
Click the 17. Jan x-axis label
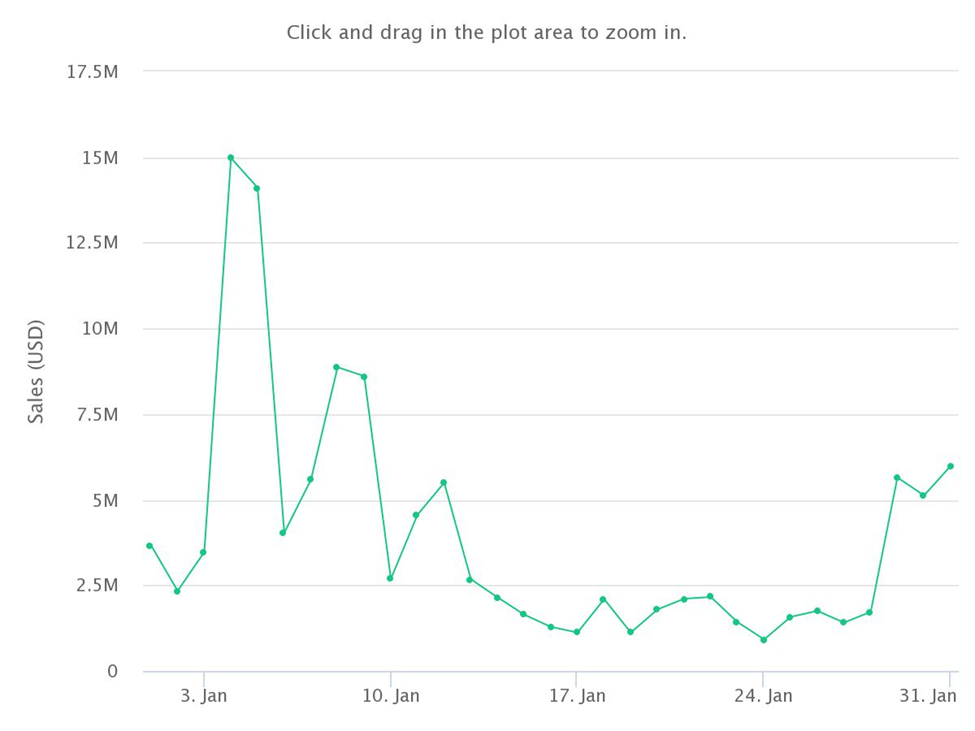(x=577, y=696)
